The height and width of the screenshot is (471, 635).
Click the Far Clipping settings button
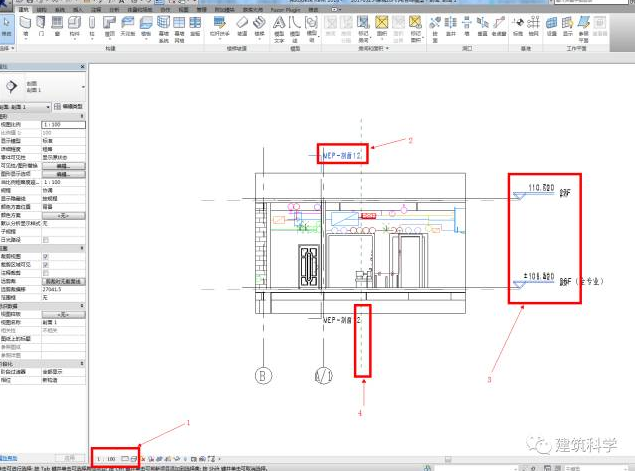pos(64,281)
